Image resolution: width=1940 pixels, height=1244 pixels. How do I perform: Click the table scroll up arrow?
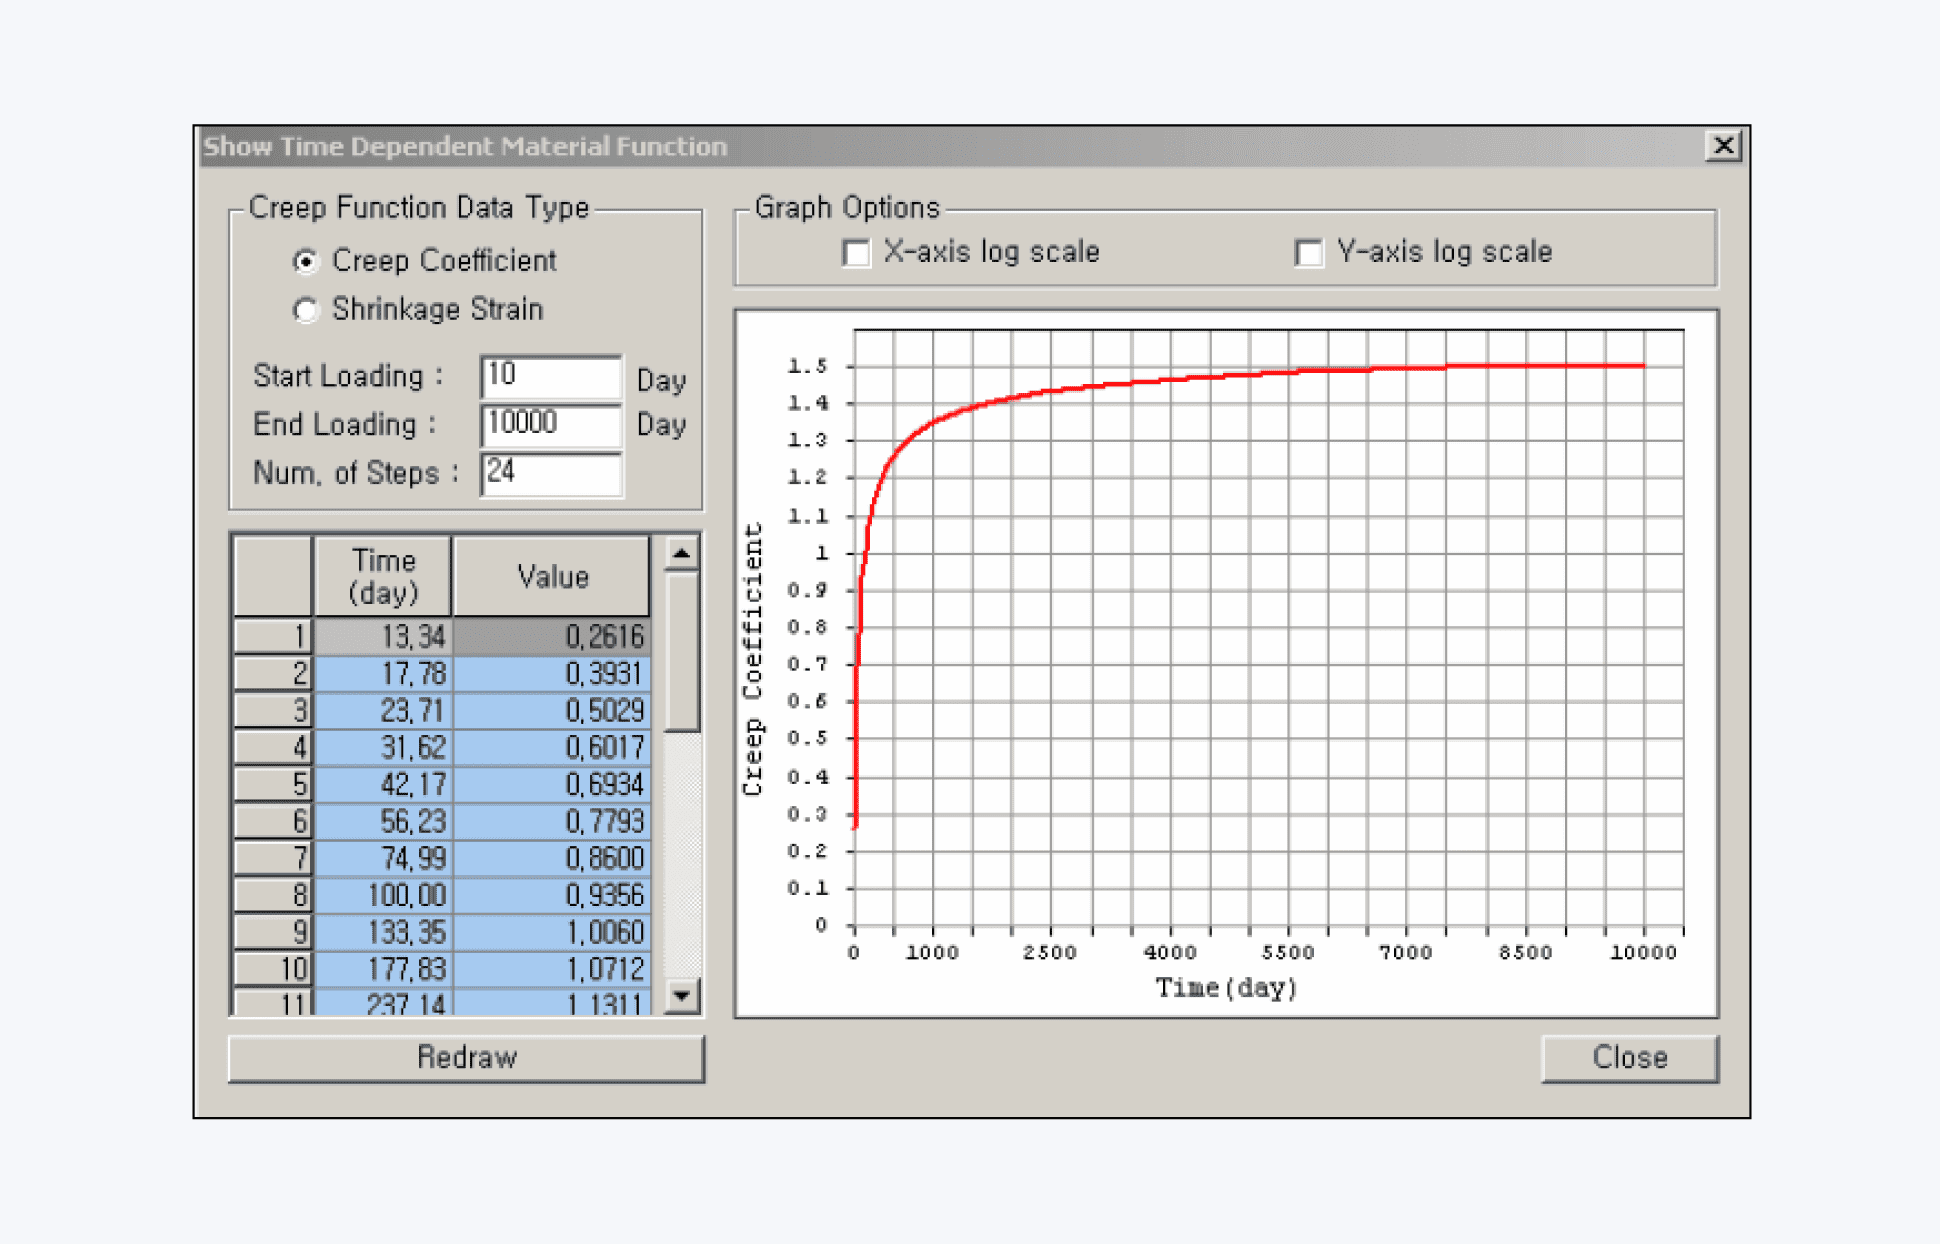[x=682, y=553]
